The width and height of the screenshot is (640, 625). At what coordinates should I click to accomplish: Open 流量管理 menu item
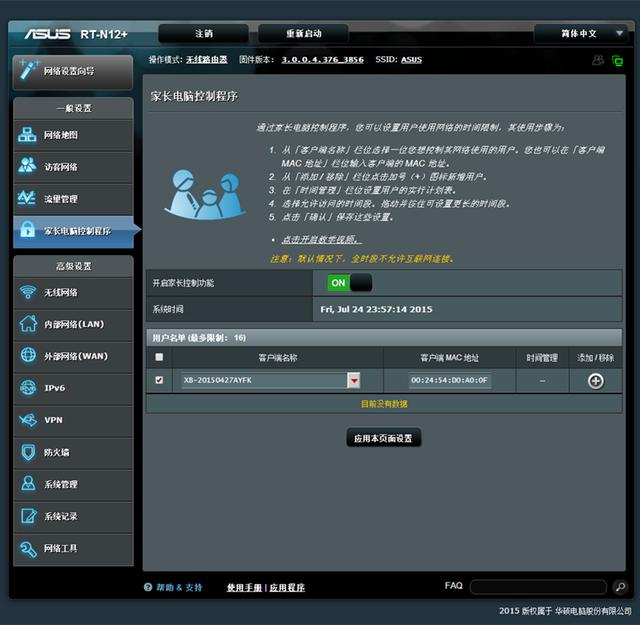[73, 199]
